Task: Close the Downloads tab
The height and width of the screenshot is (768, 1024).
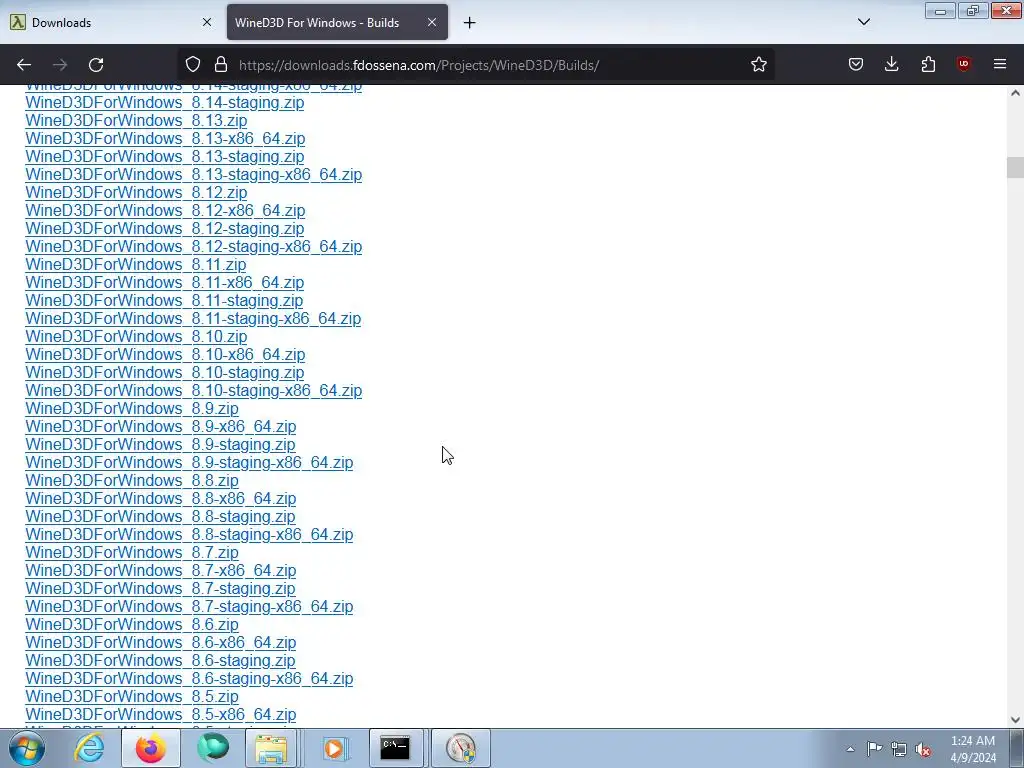Action: tap(207, 22)
